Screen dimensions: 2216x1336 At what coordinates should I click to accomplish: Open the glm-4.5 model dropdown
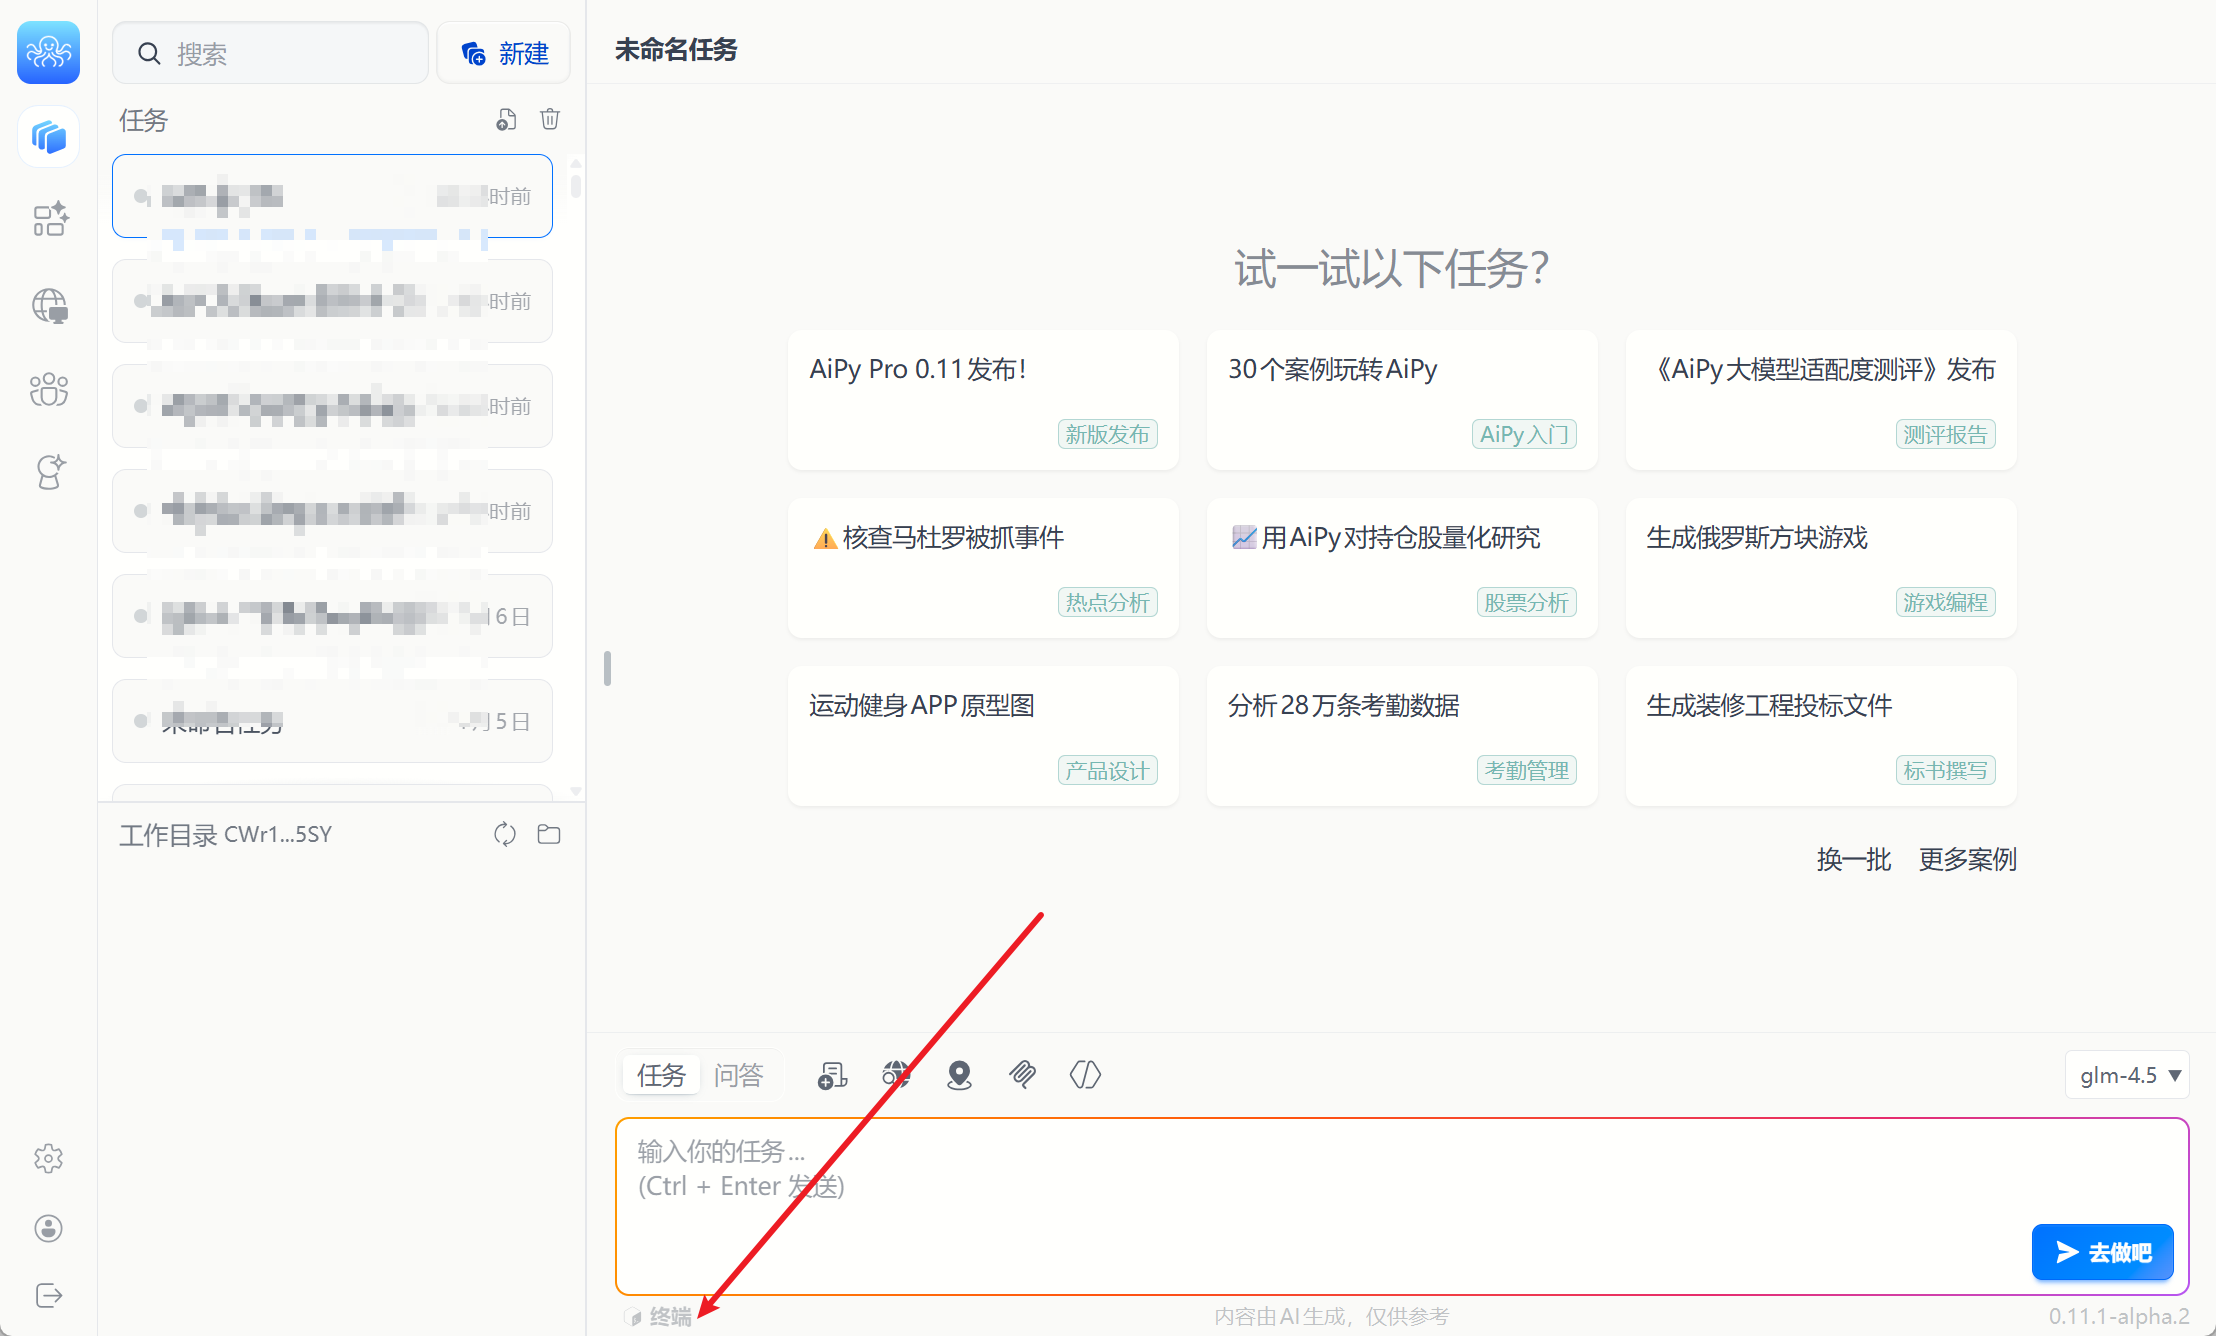click(2128, 1075)
